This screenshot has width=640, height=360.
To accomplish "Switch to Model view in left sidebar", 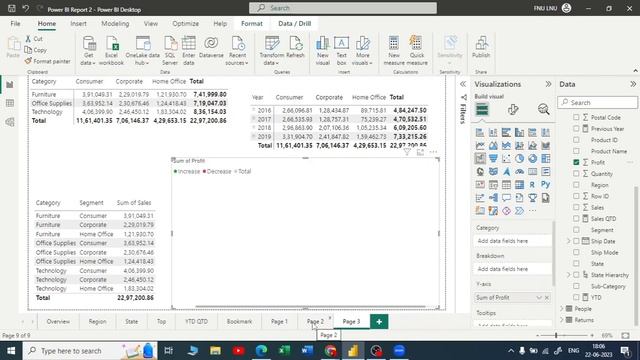I will (x=10, y=122).
